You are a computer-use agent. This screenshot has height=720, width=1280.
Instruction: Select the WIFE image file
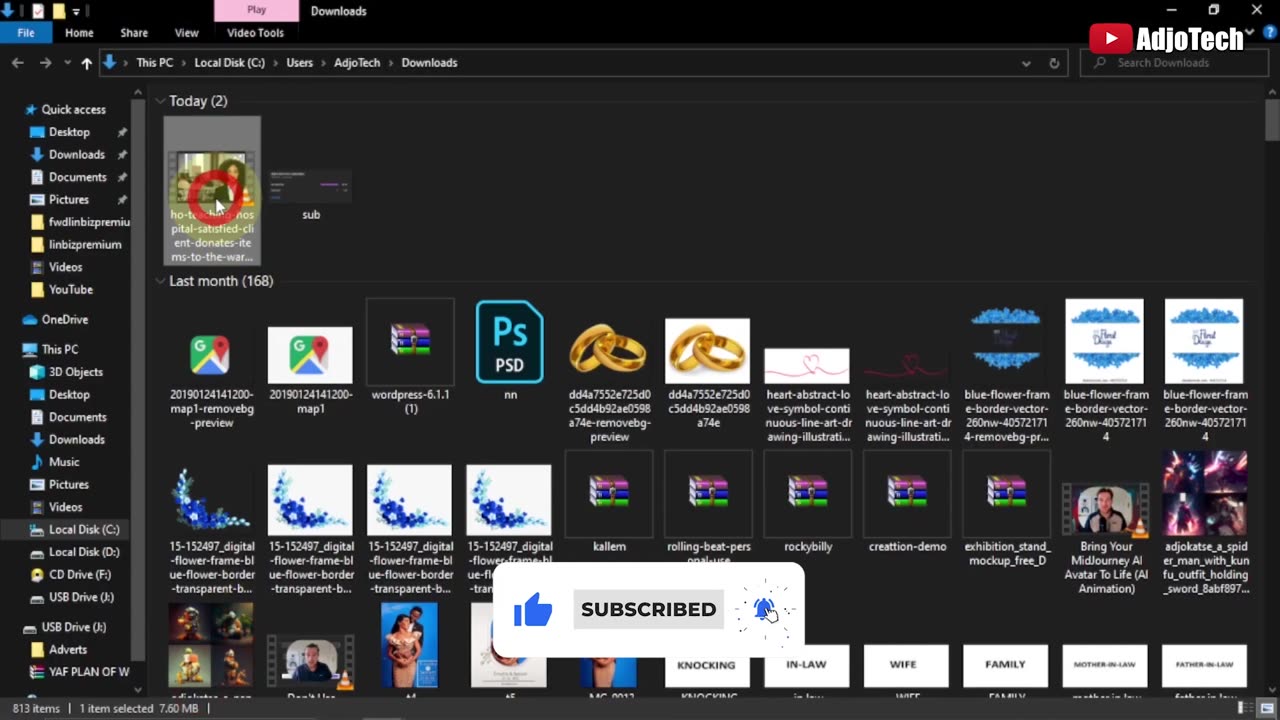(905, 671)
